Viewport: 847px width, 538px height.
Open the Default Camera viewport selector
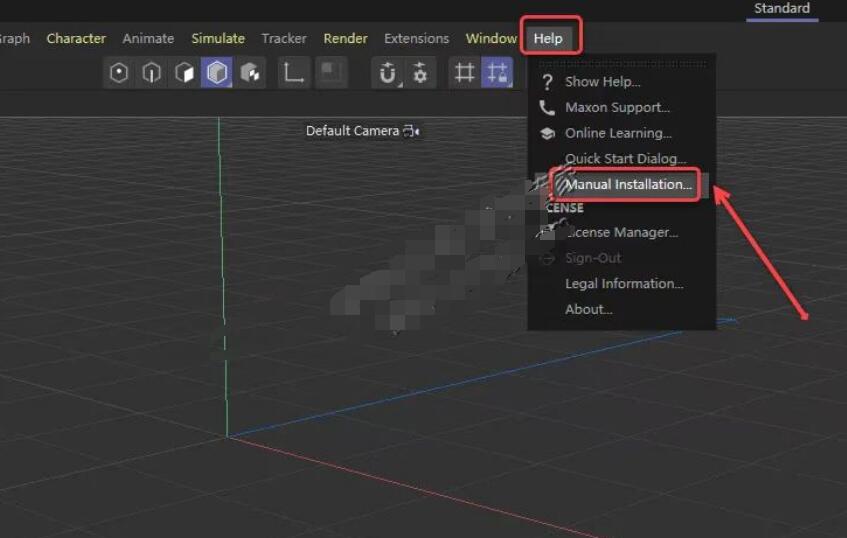pos(362,131)
